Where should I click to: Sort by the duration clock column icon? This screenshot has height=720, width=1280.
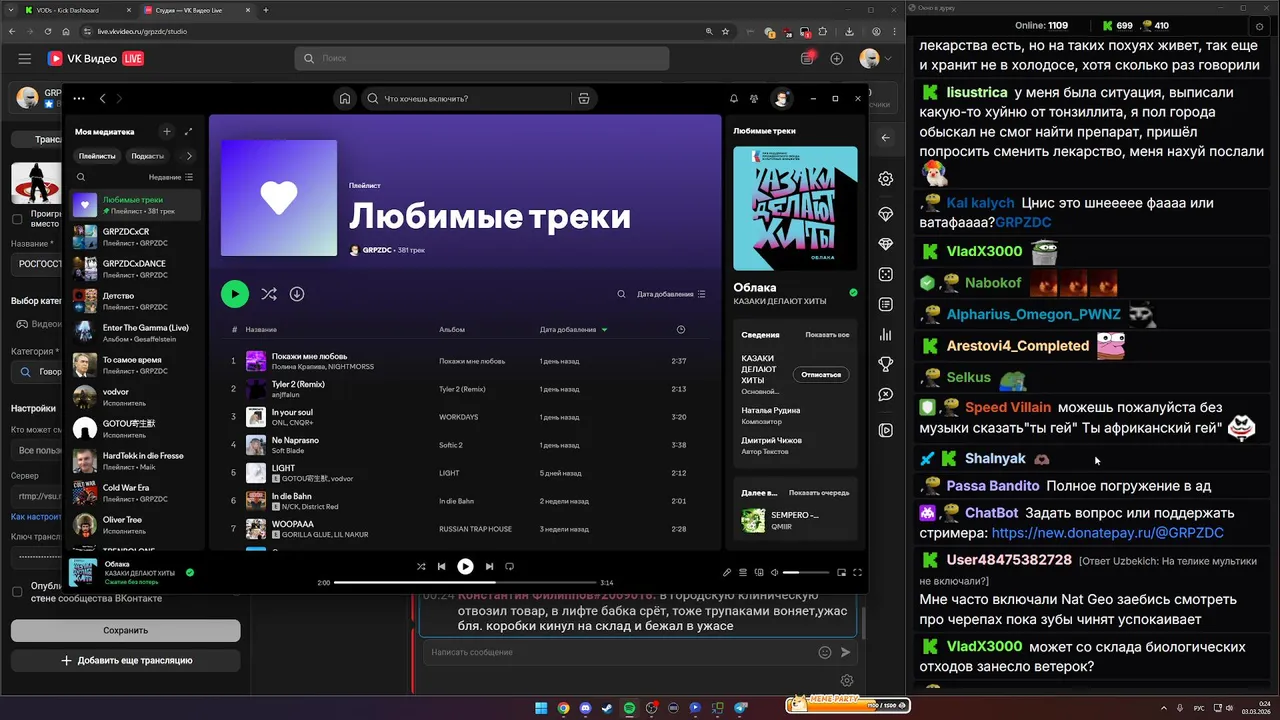point(681,329)
